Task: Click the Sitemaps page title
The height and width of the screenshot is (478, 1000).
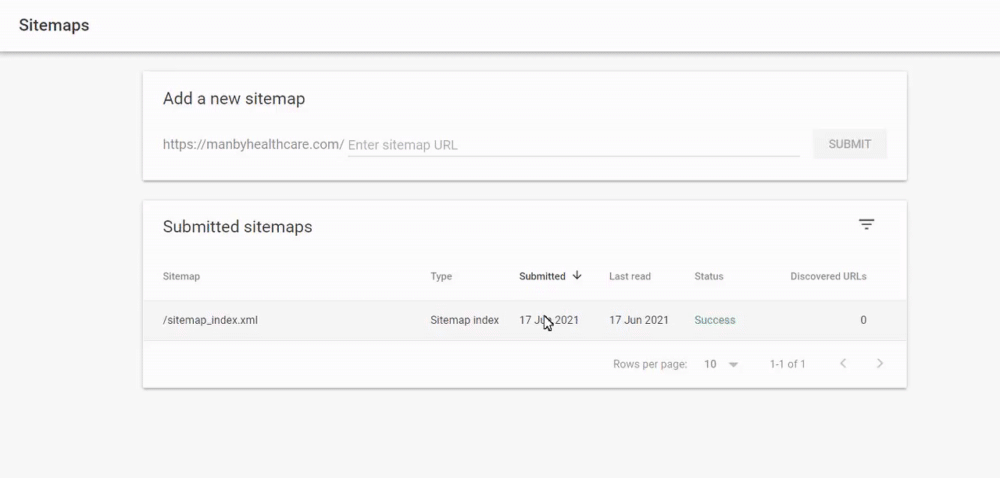Action: (x=54, y=25)
